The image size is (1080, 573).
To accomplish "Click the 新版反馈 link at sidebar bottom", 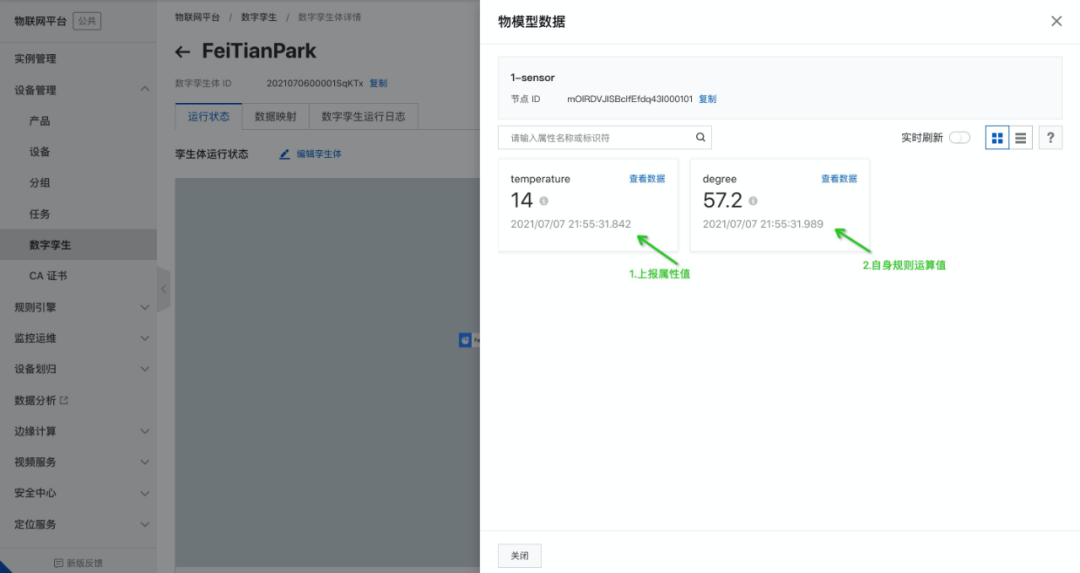I will click(x=85, y=563).
